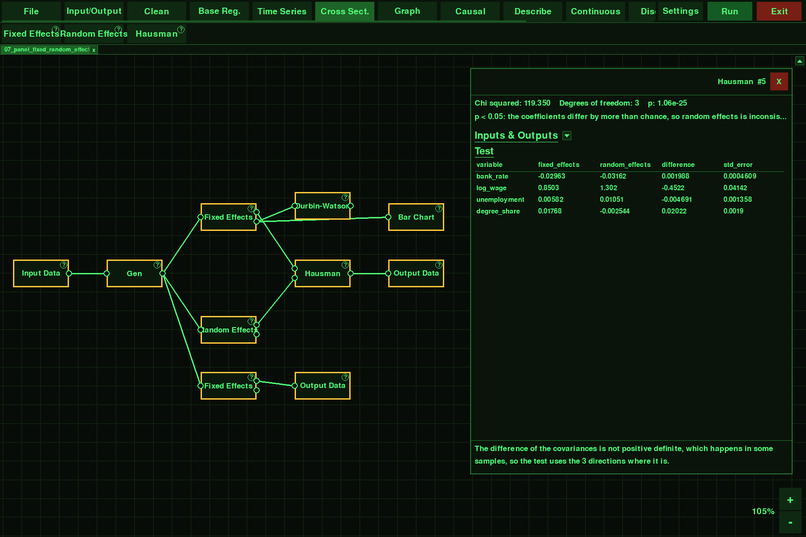
Task: Select the Hausman node on canvas
Action: tap(322, 273)
